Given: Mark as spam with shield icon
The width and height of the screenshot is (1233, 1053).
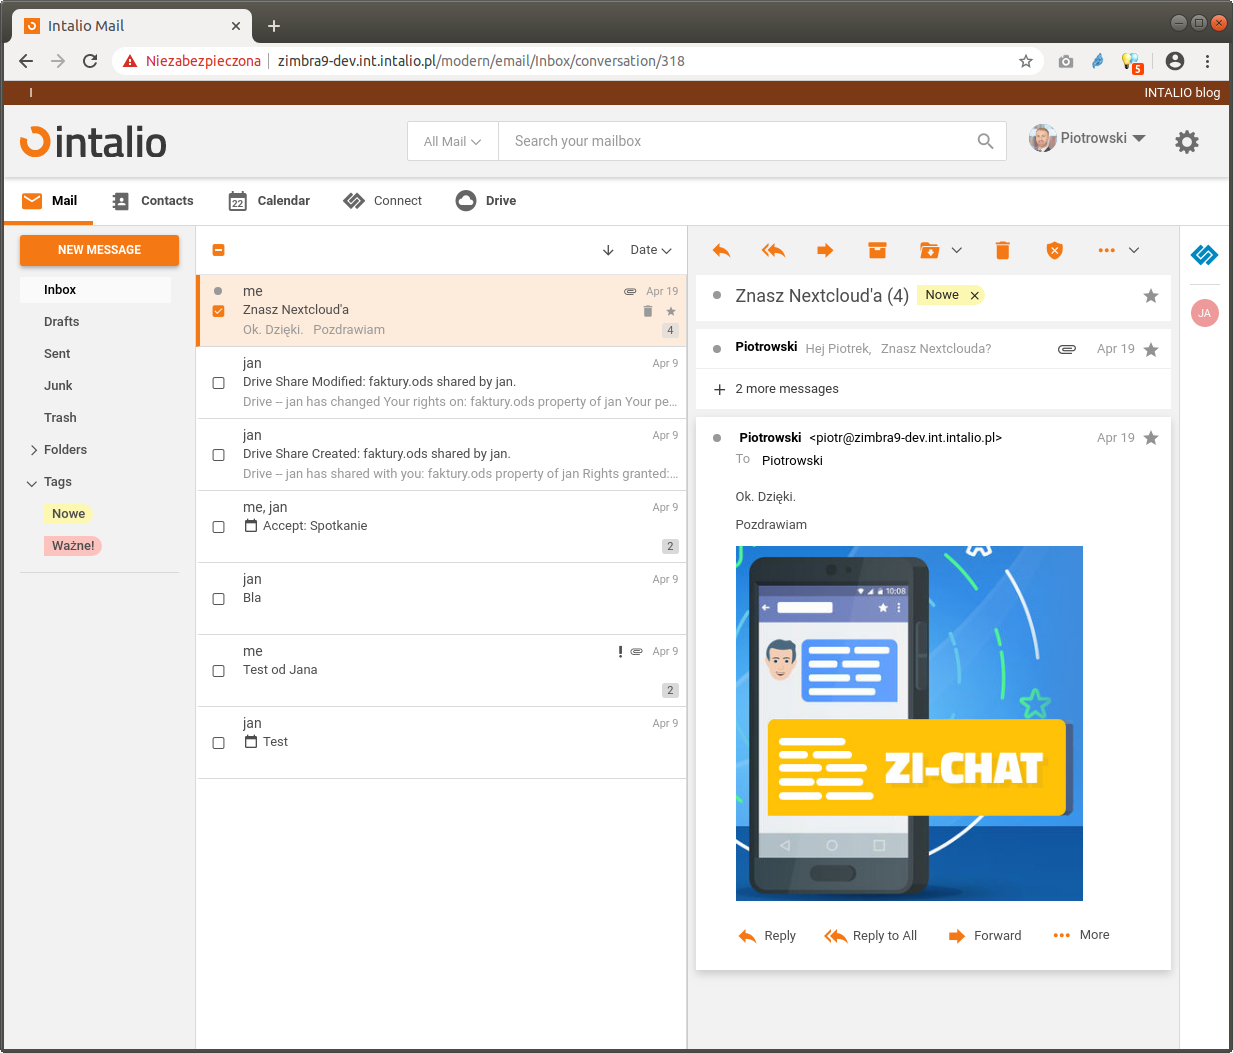Looking at the screenshot, I should click(1054, 250).
